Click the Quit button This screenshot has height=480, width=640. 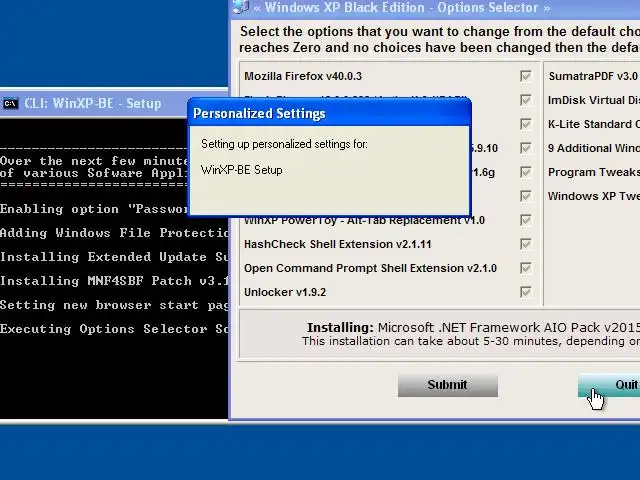pyautogui.click(x=609, y=385)
